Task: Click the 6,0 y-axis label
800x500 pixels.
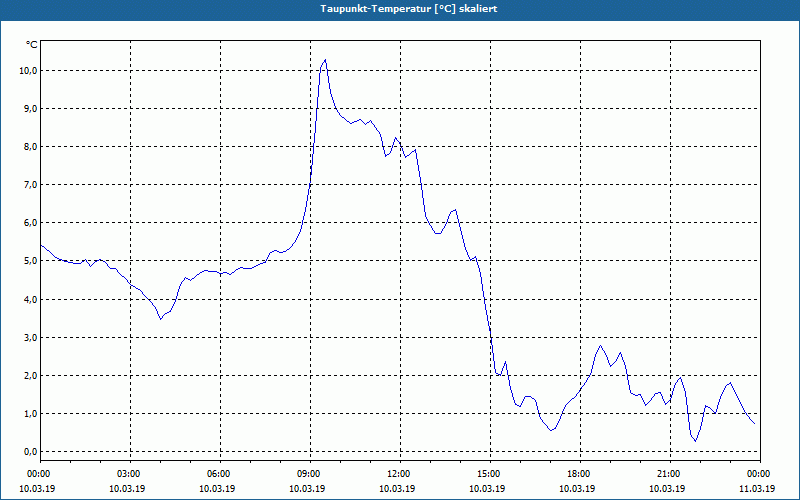Action: (31, 223)
